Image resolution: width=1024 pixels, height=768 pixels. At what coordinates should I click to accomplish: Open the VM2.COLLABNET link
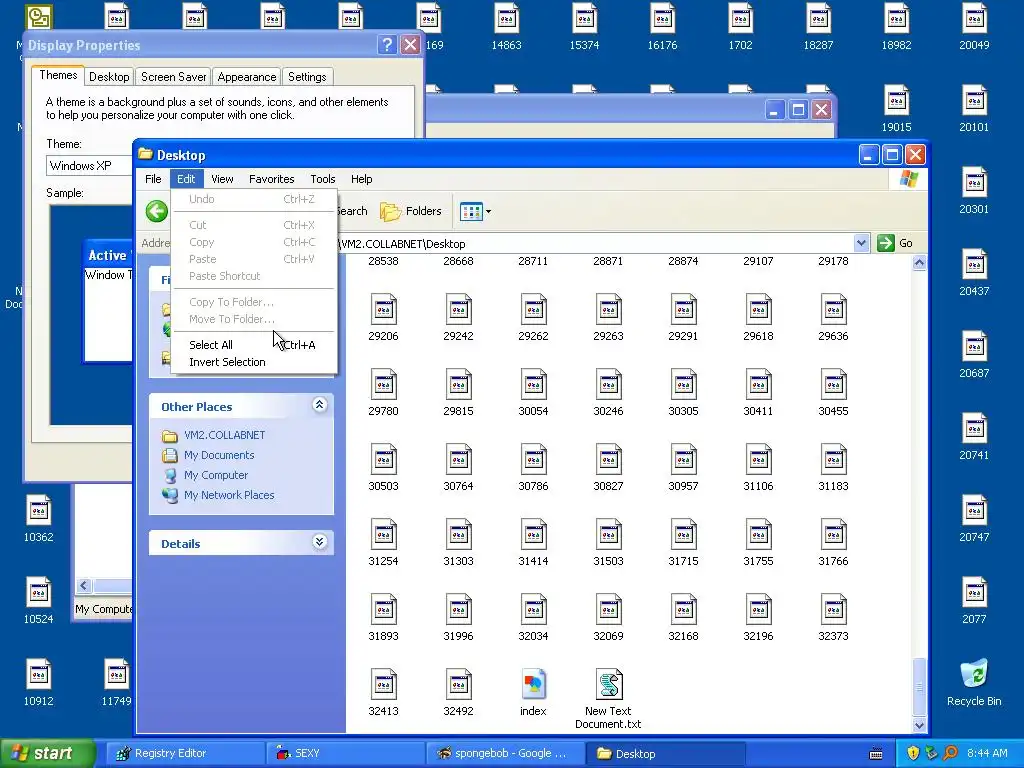pos(225,436)
